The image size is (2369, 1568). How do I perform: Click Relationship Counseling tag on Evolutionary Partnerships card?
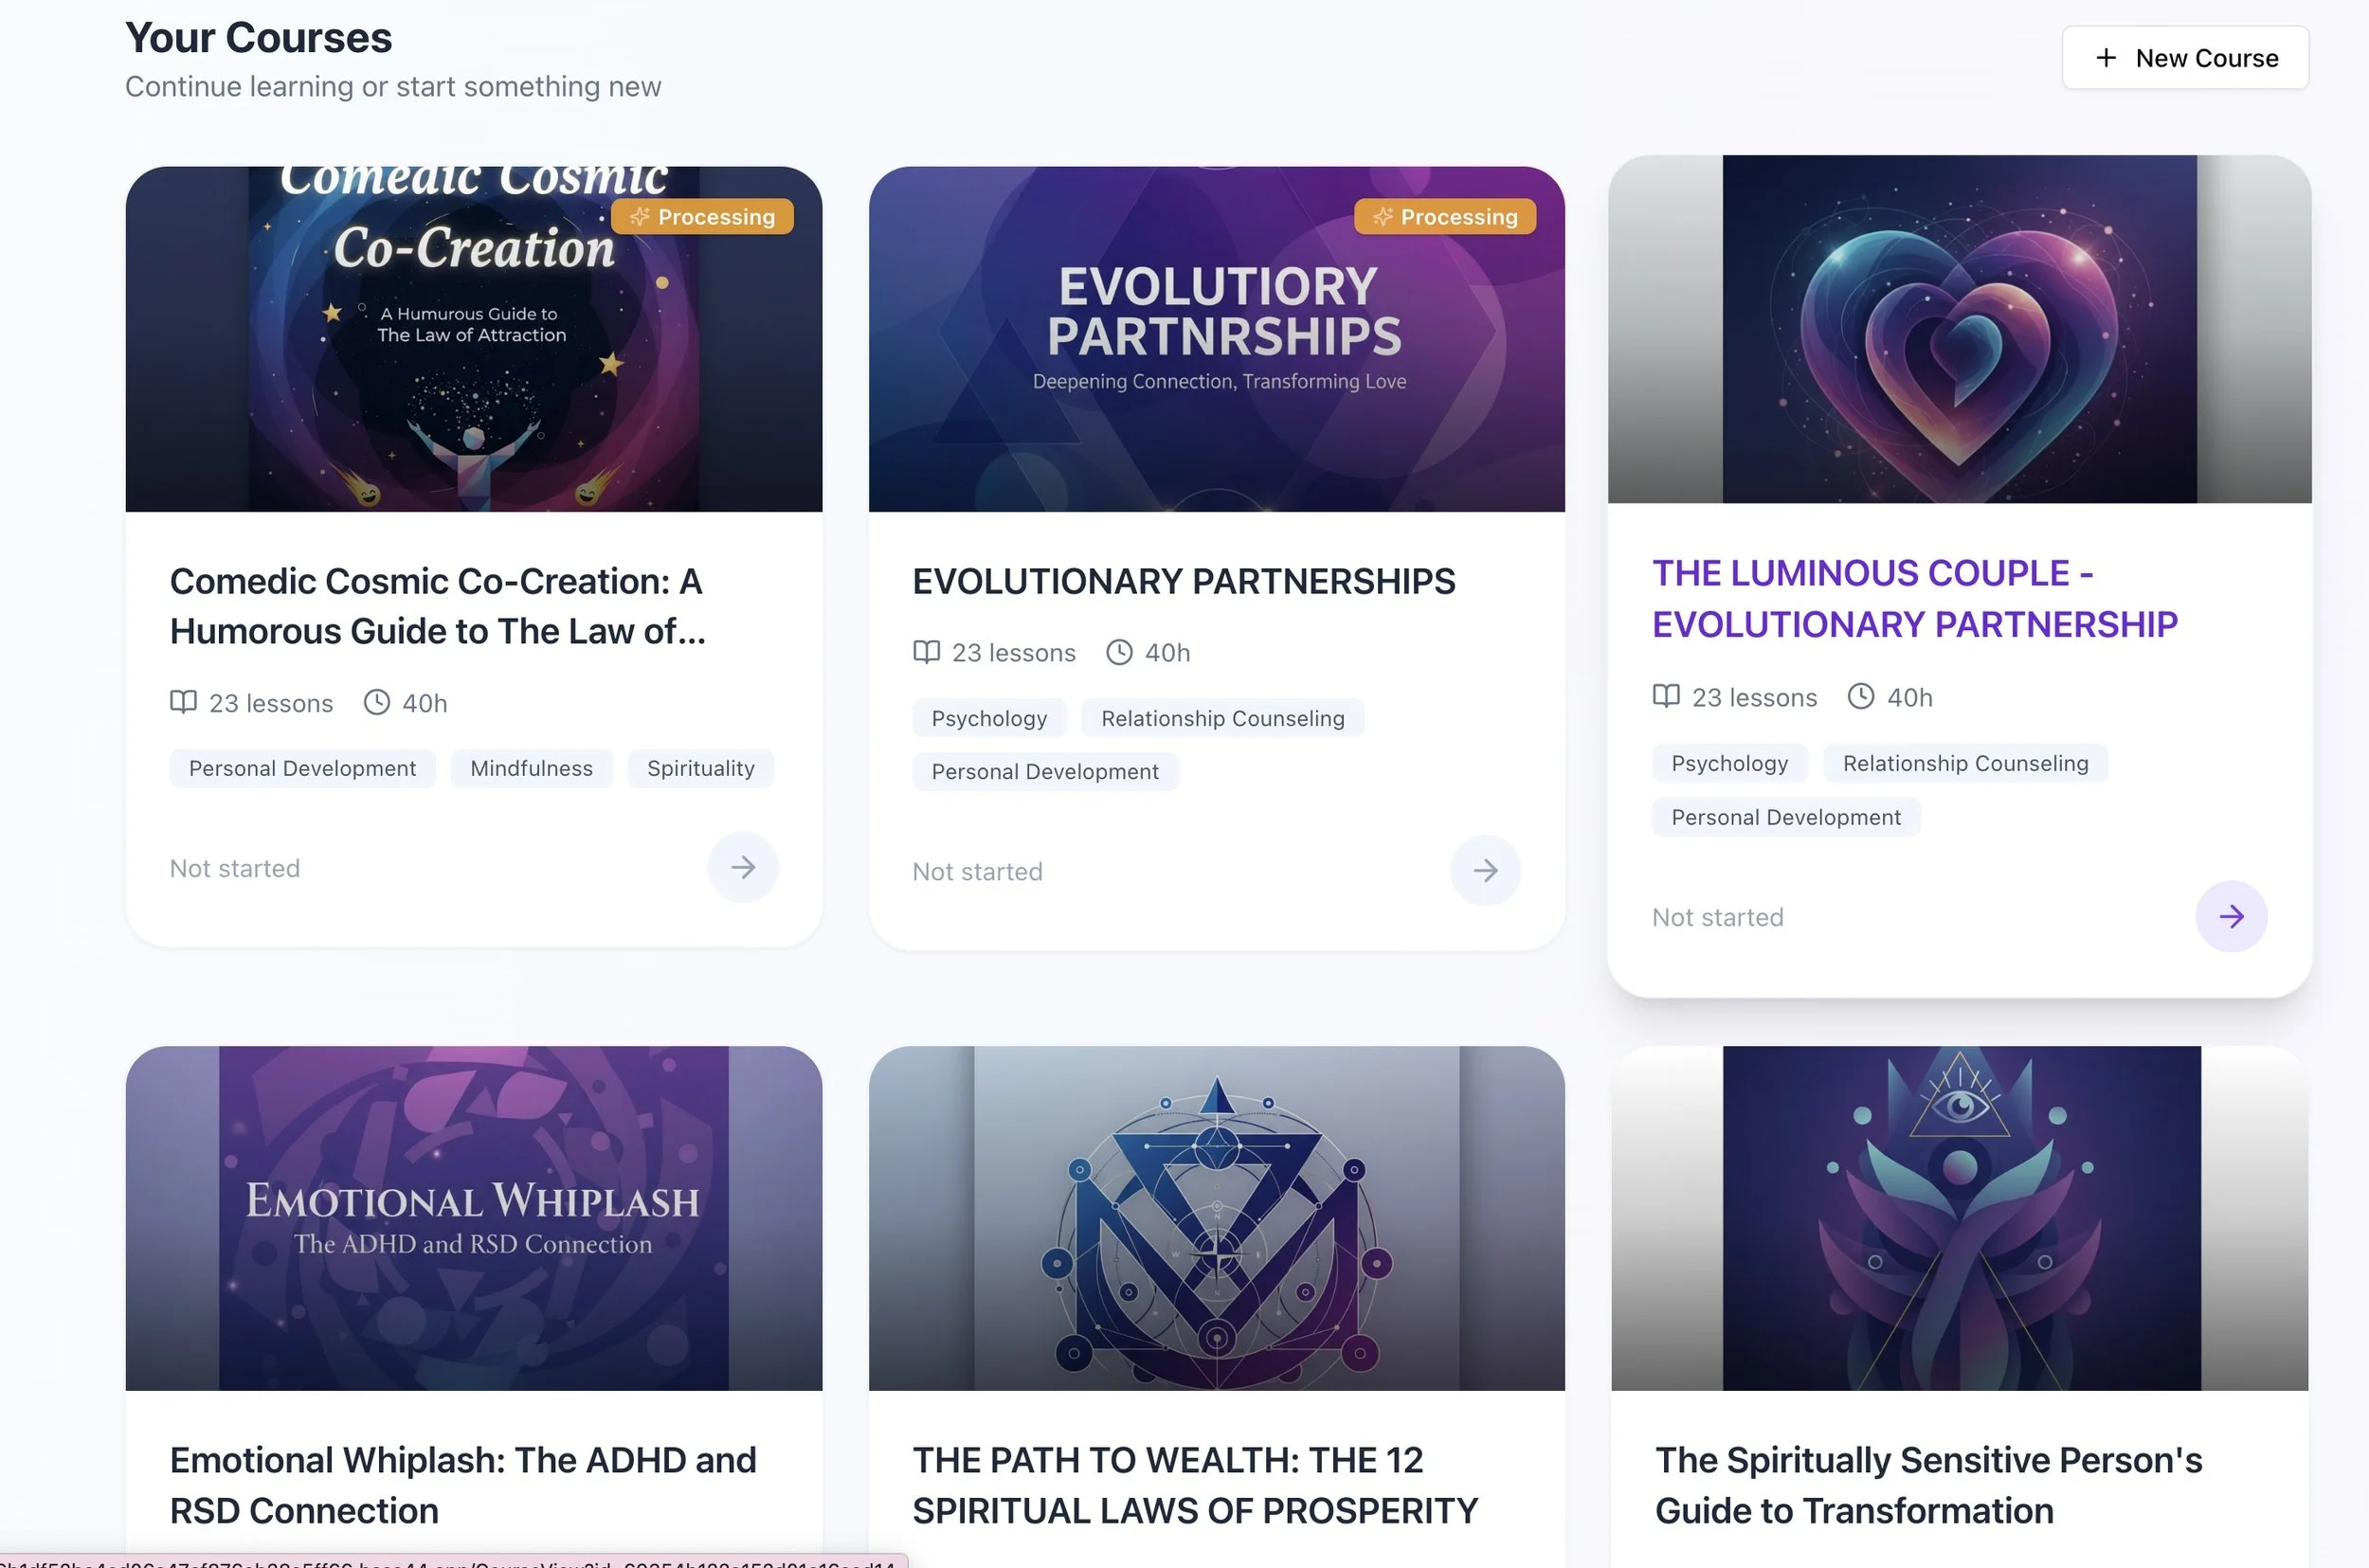[1222, 718]
